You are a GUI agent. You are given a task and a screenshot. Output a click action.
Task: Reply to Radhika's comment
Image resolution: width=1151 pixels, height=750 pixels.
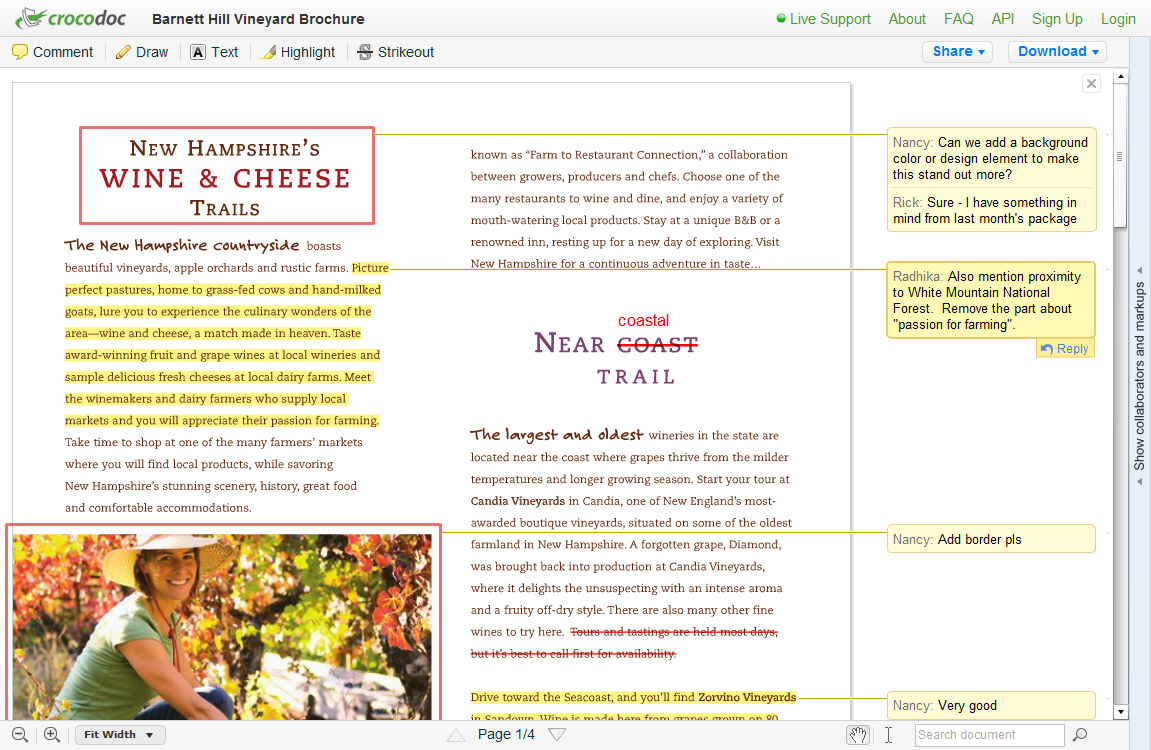(x=1065, y=349)
